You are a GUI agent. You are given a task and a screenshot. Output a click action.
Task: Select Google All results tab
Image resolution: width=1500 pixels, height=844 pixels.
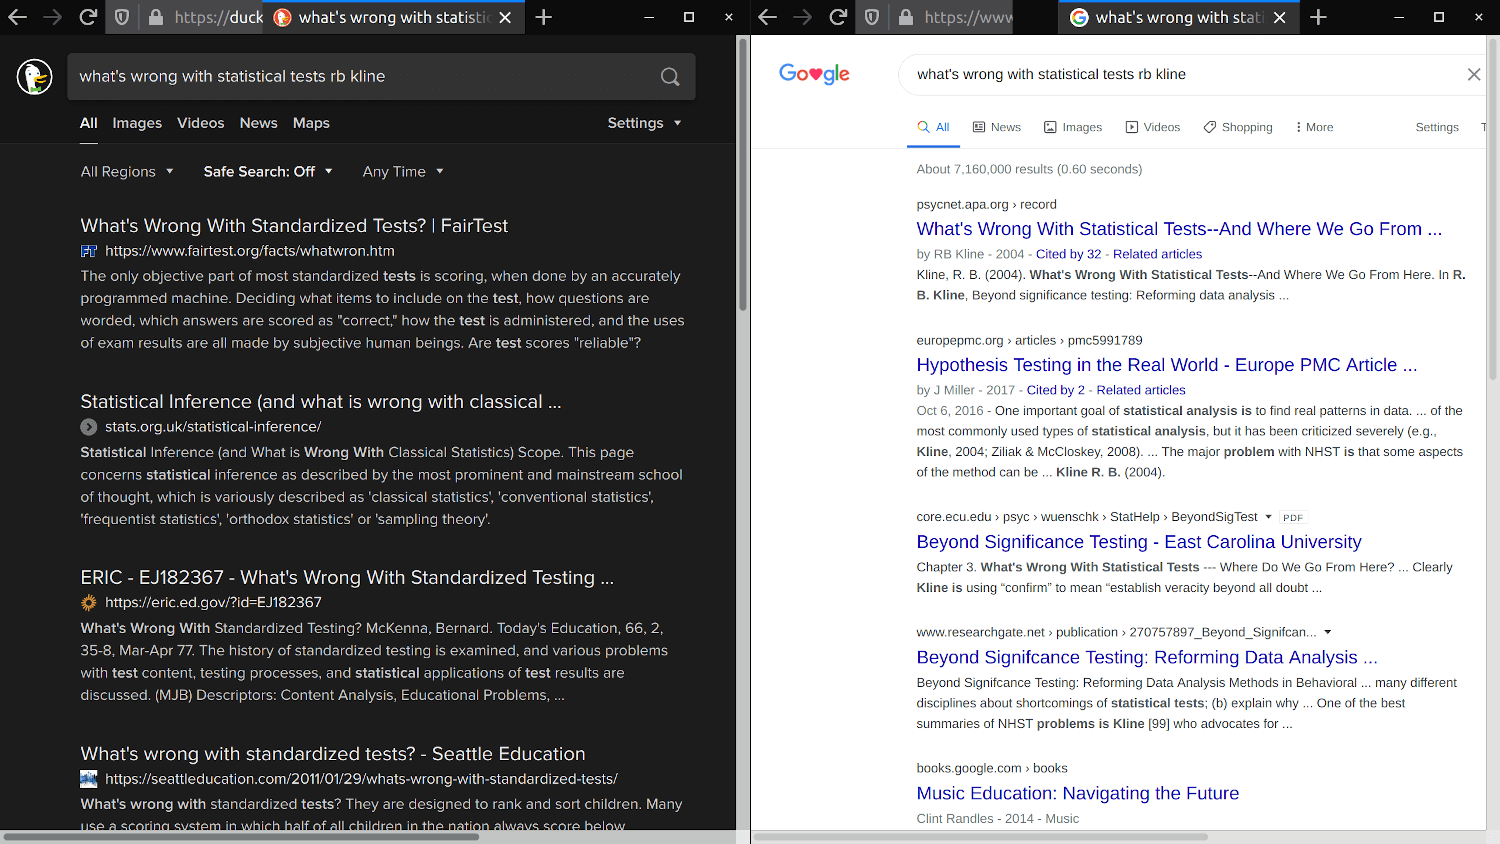pyautogui.click(x=933, y=127)
